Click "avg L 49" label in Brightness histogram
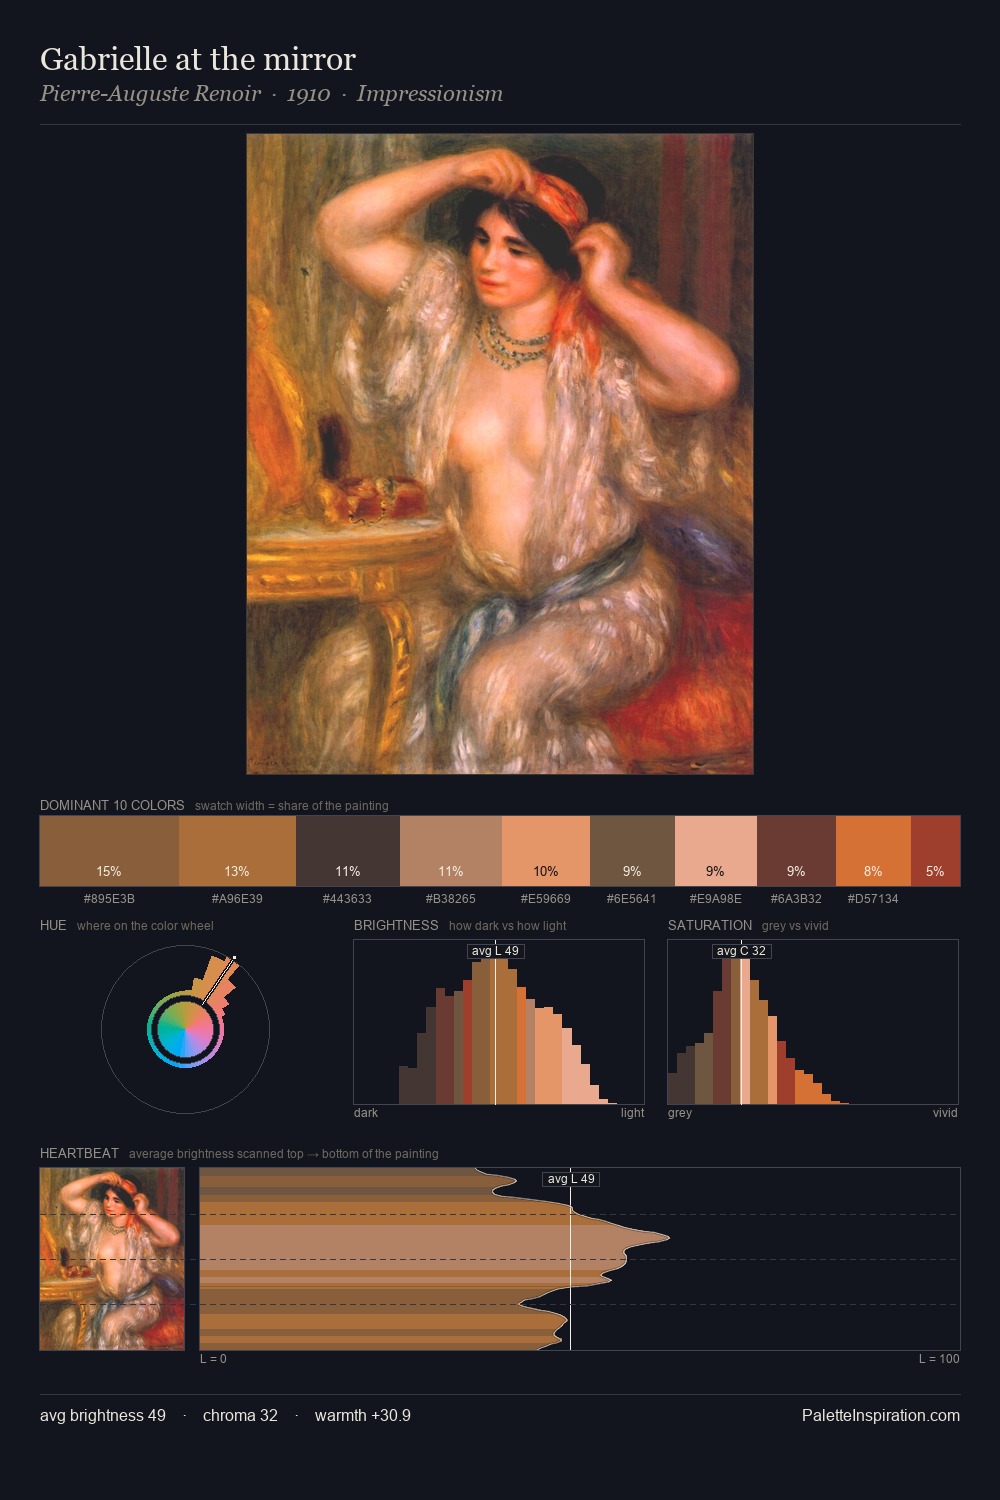 496,951
